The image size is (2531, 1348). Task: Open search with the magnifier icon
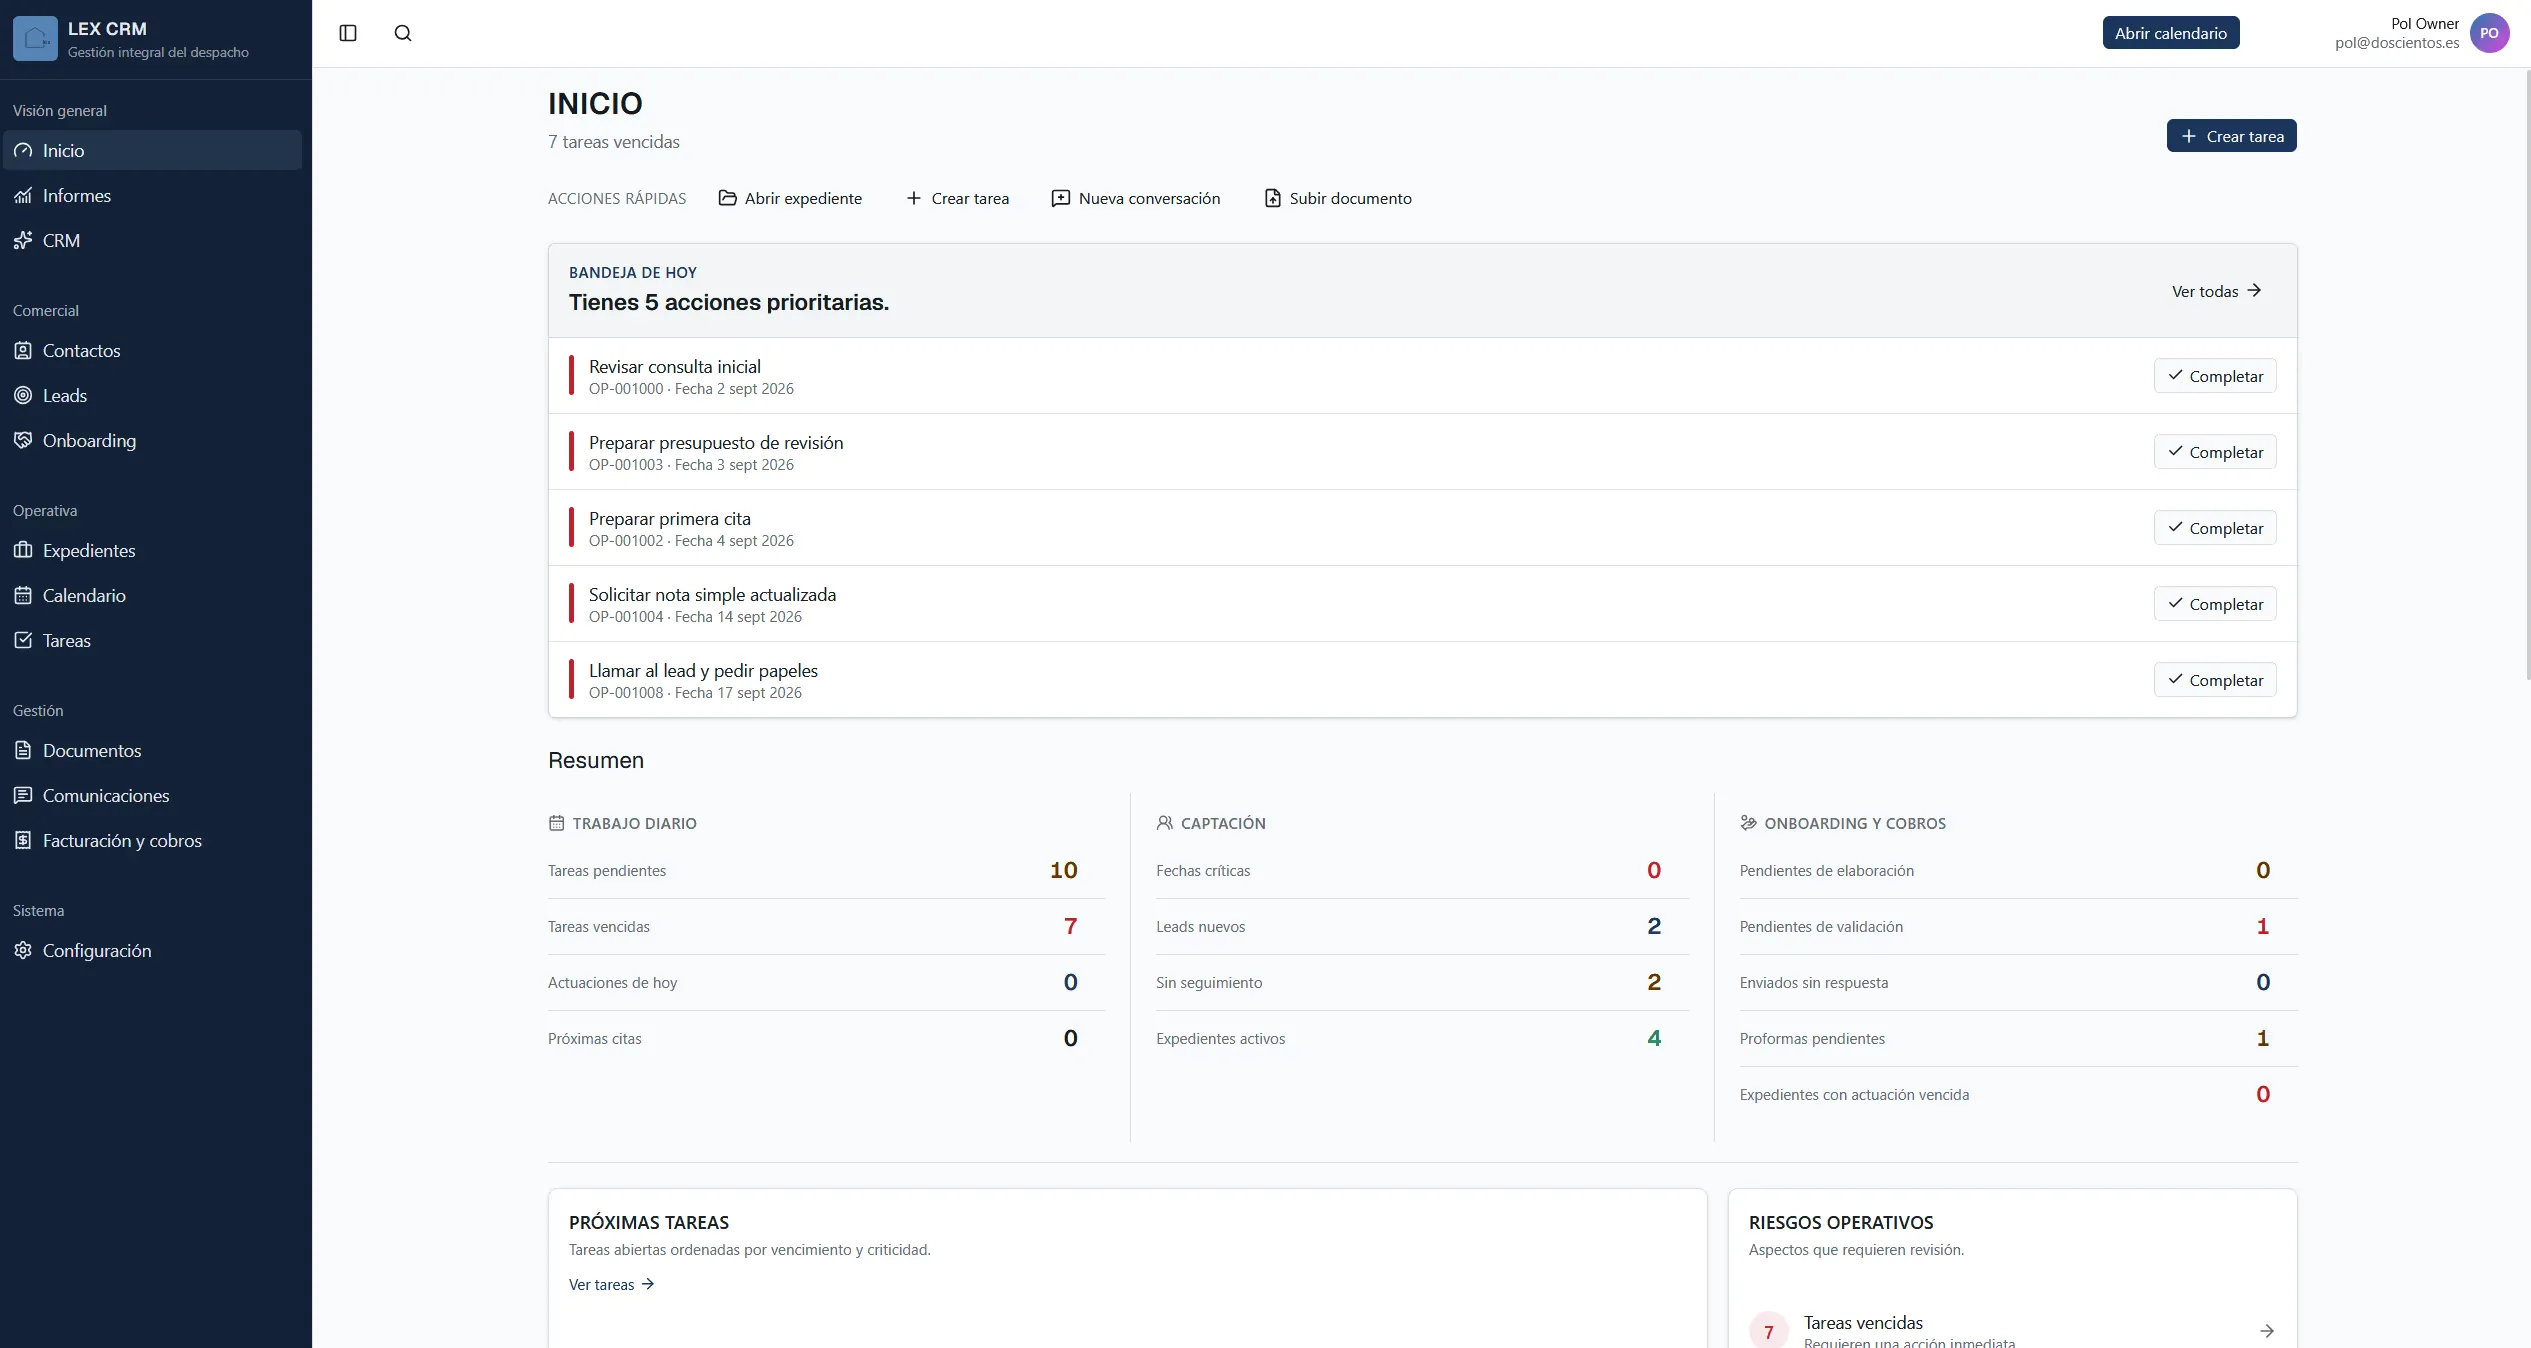[403, 33]
